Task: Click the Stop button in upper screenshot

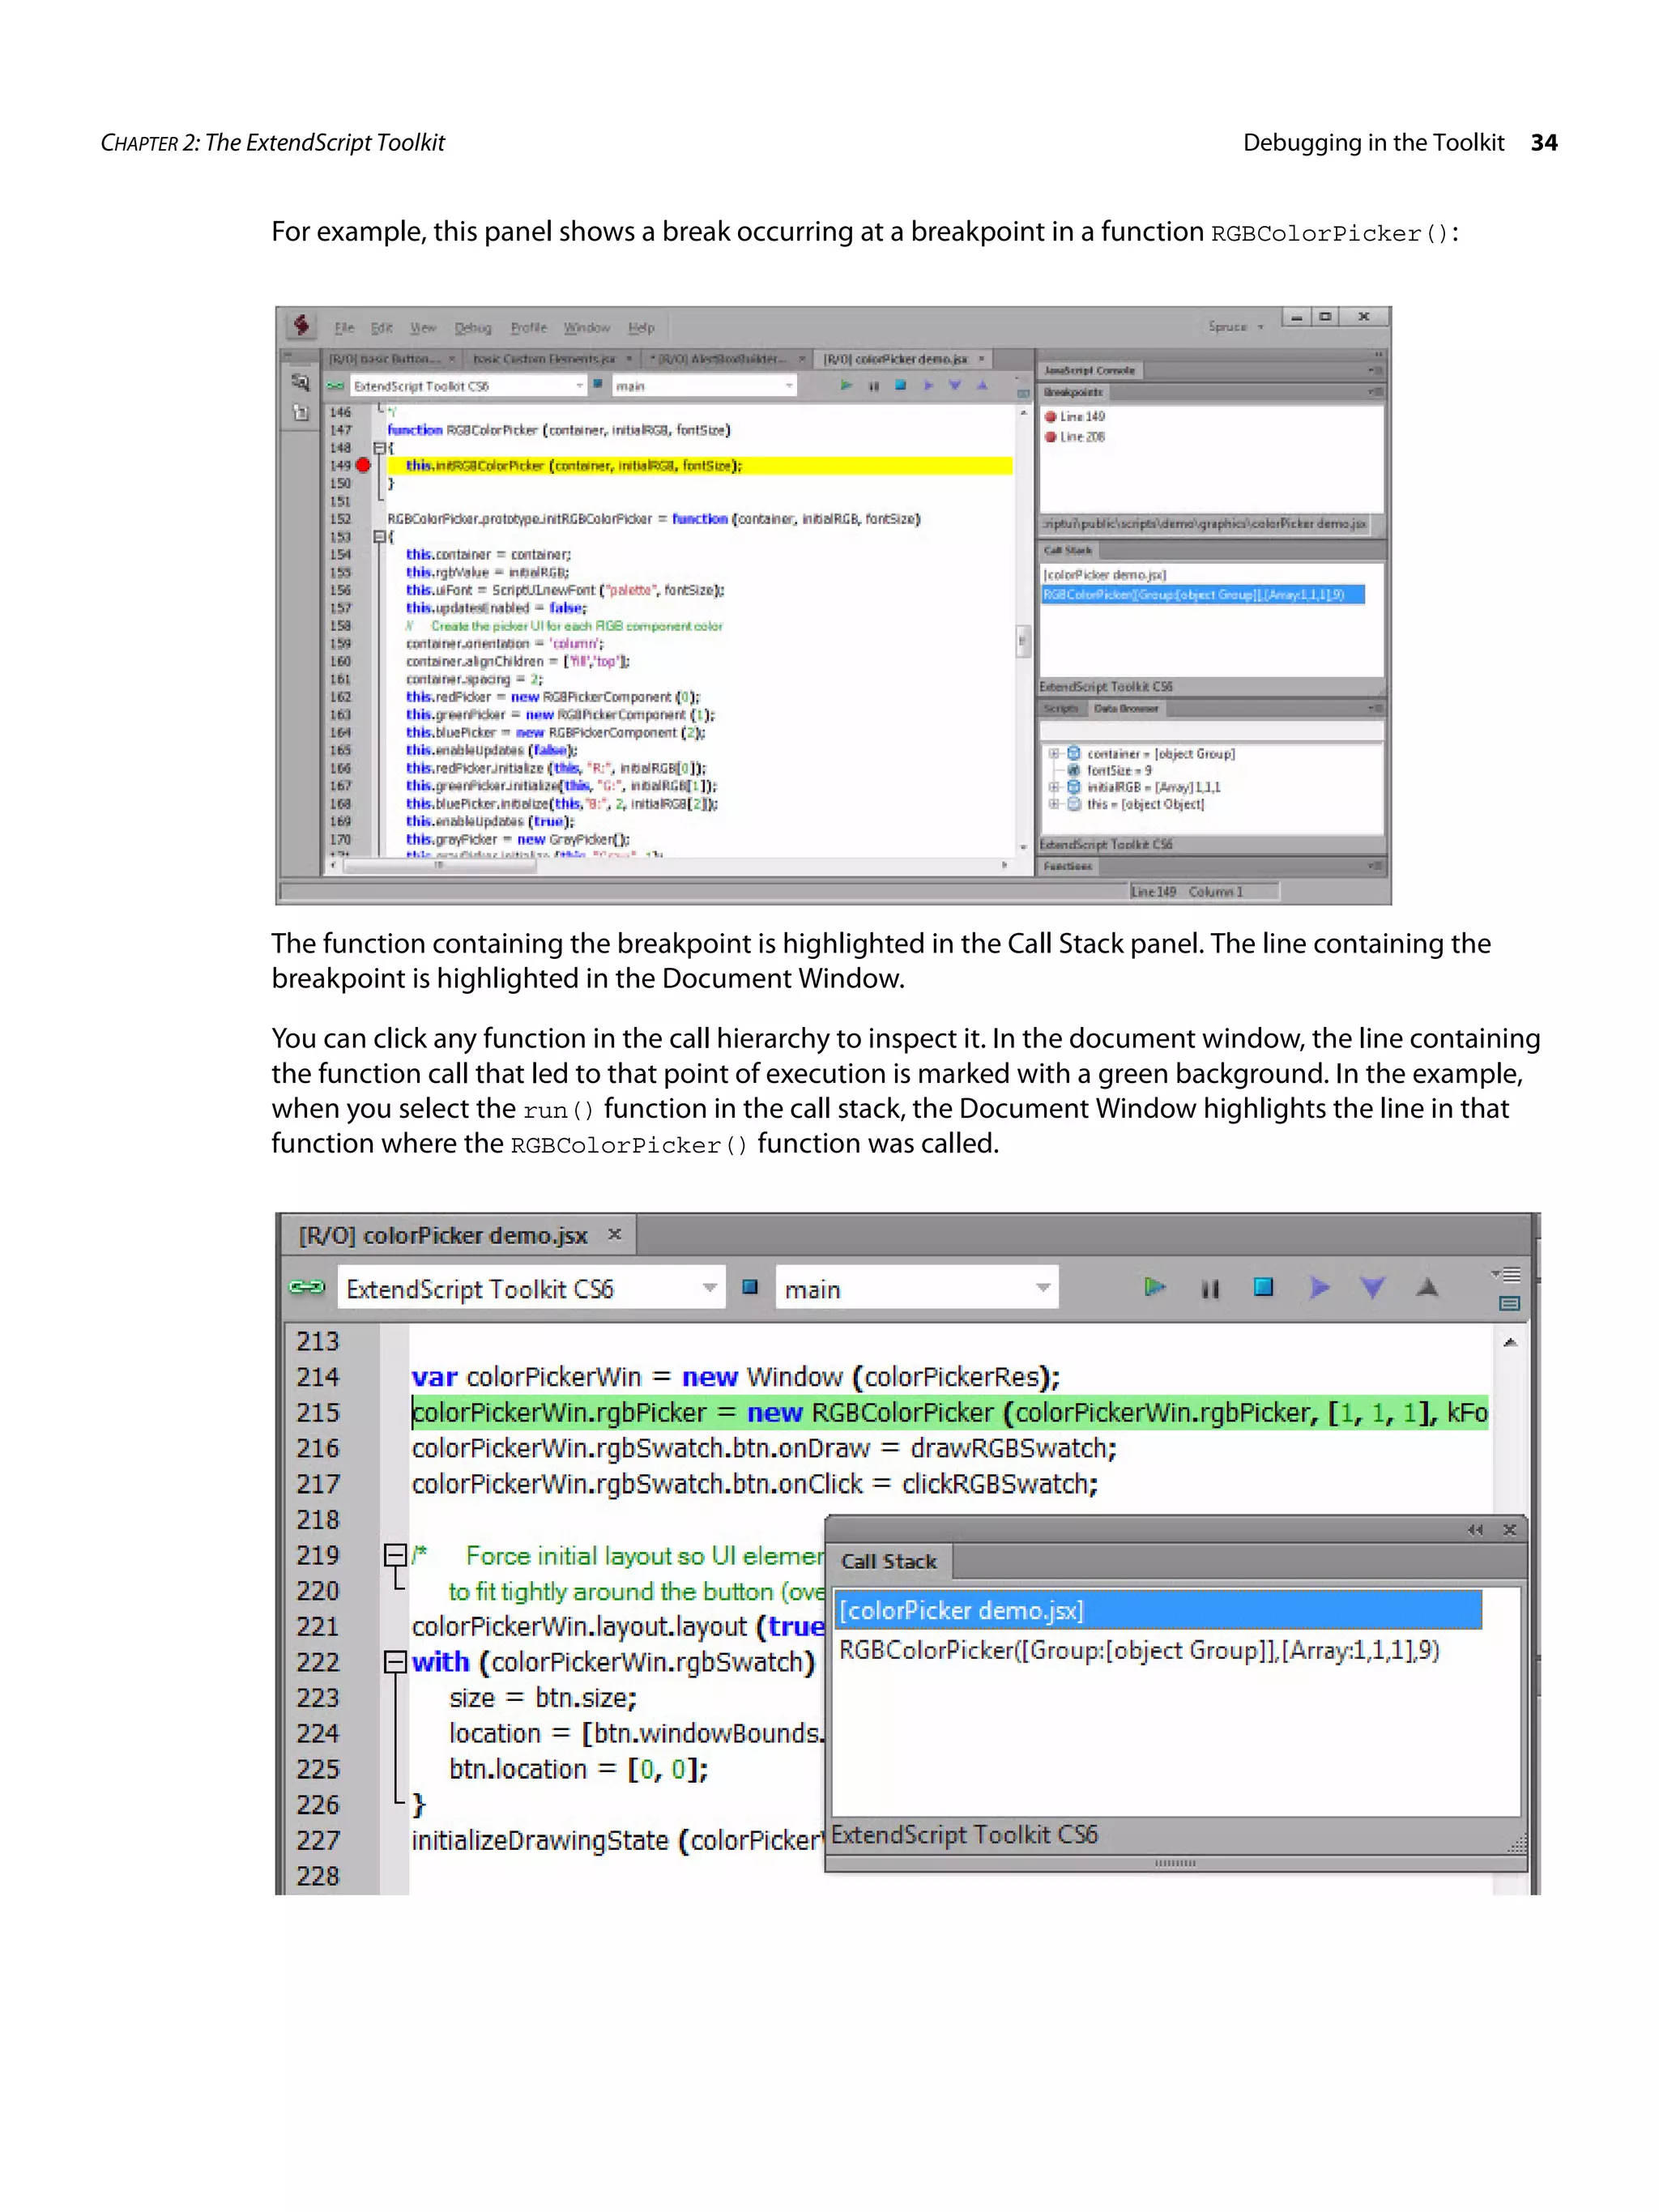Action: tap(901, 385)
